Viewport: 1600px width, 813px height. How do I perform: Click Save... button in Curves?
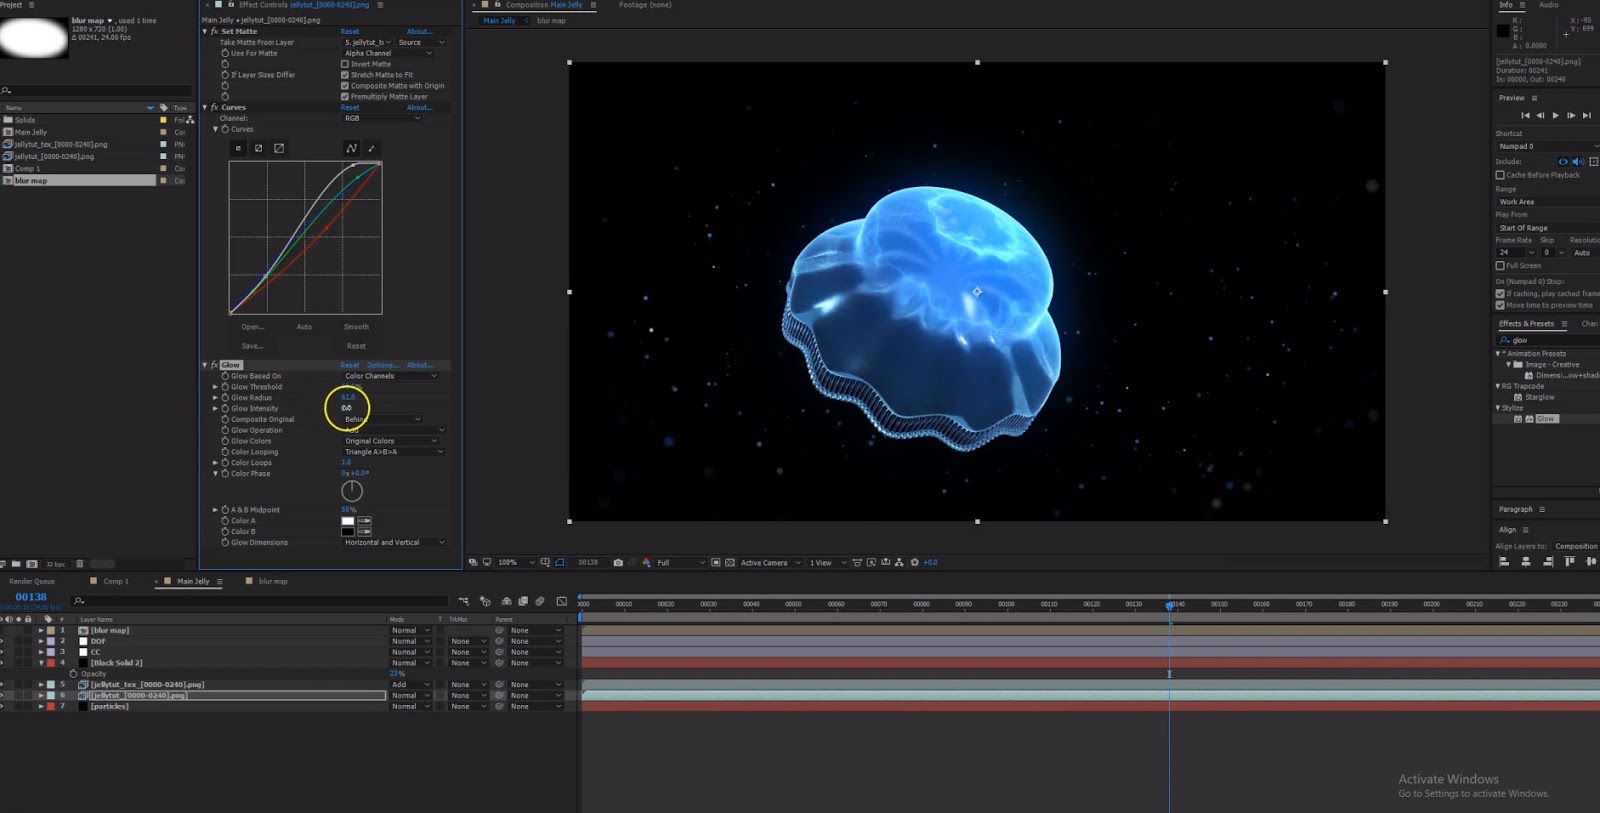[x=252, y=346]
